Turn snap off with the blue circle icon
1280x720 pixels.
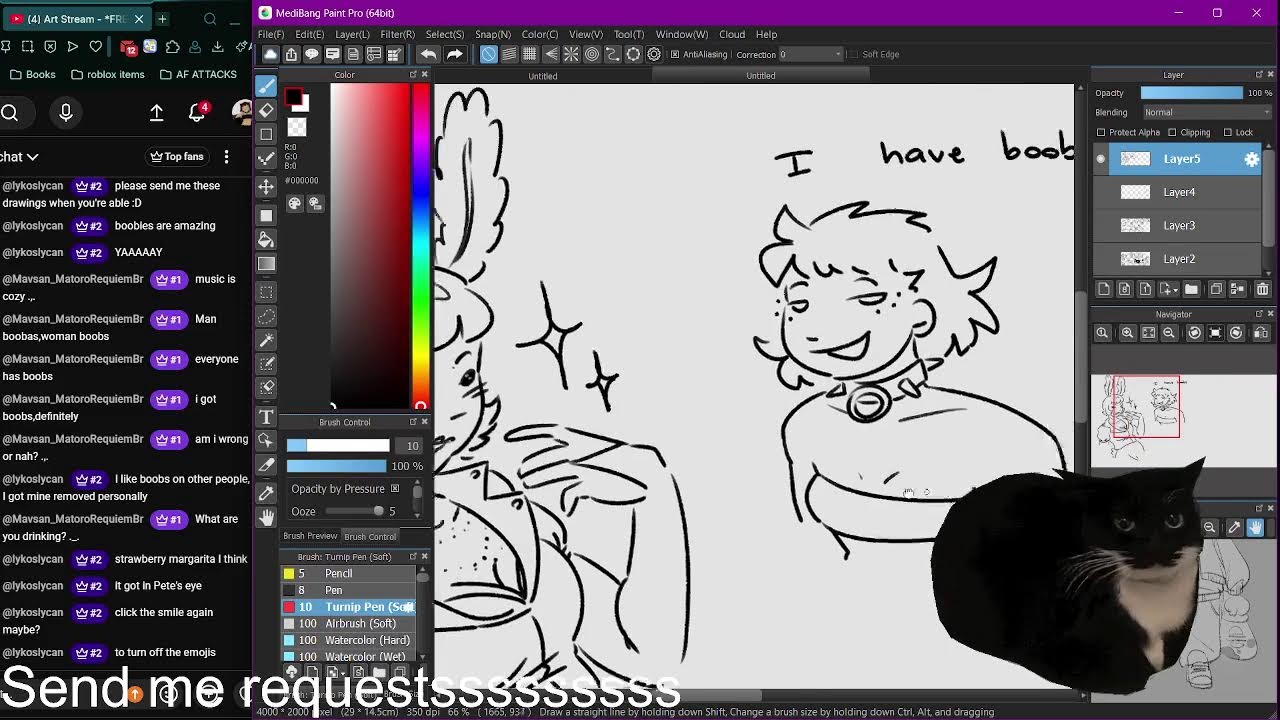coord(488,54)
